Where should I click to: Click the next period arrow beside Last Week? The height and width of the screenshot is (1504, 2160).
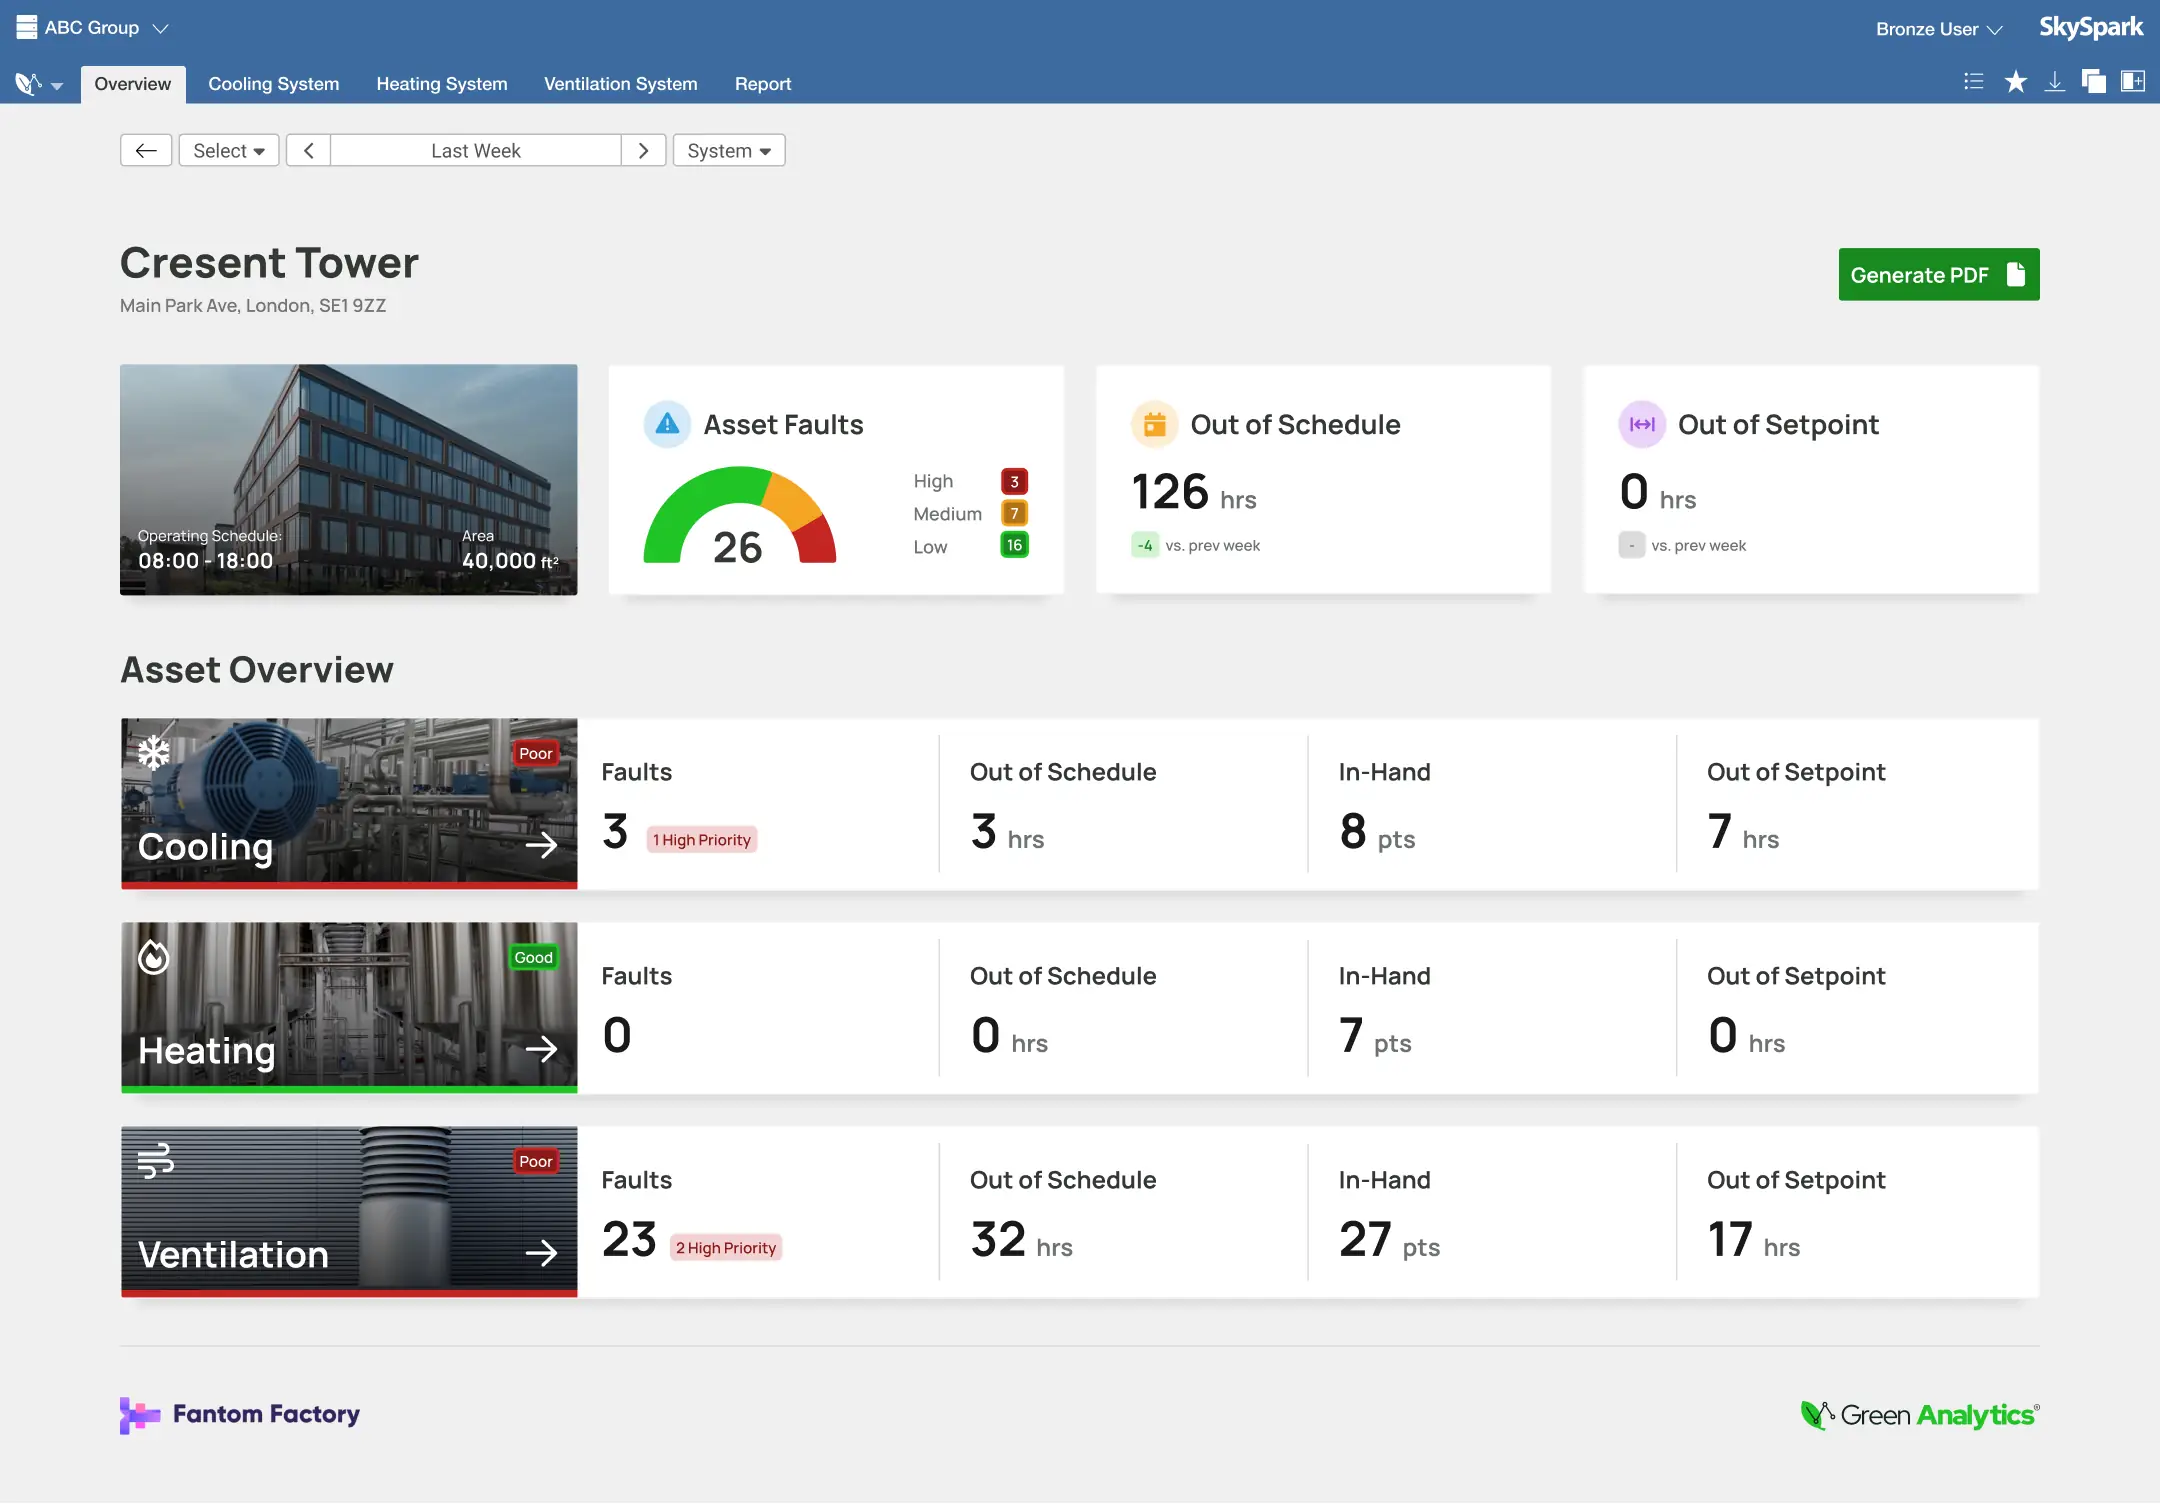coord(643,150)
